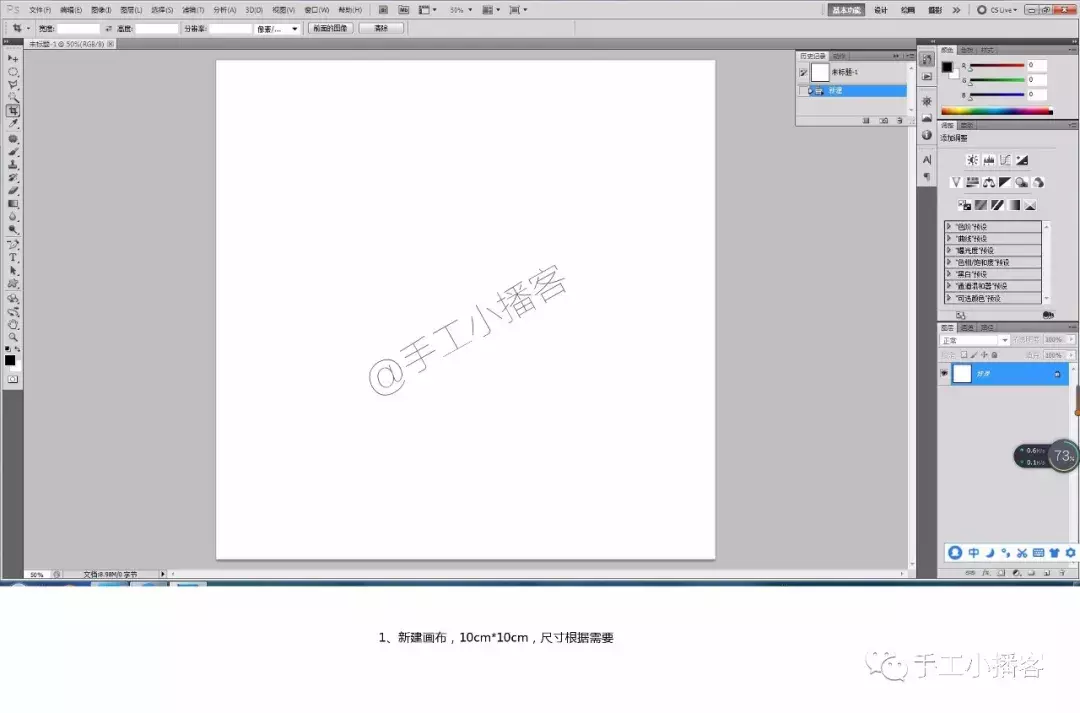1080x713 pixels.
Task: Open the Info panel icon
Action: tap(927, 135)
